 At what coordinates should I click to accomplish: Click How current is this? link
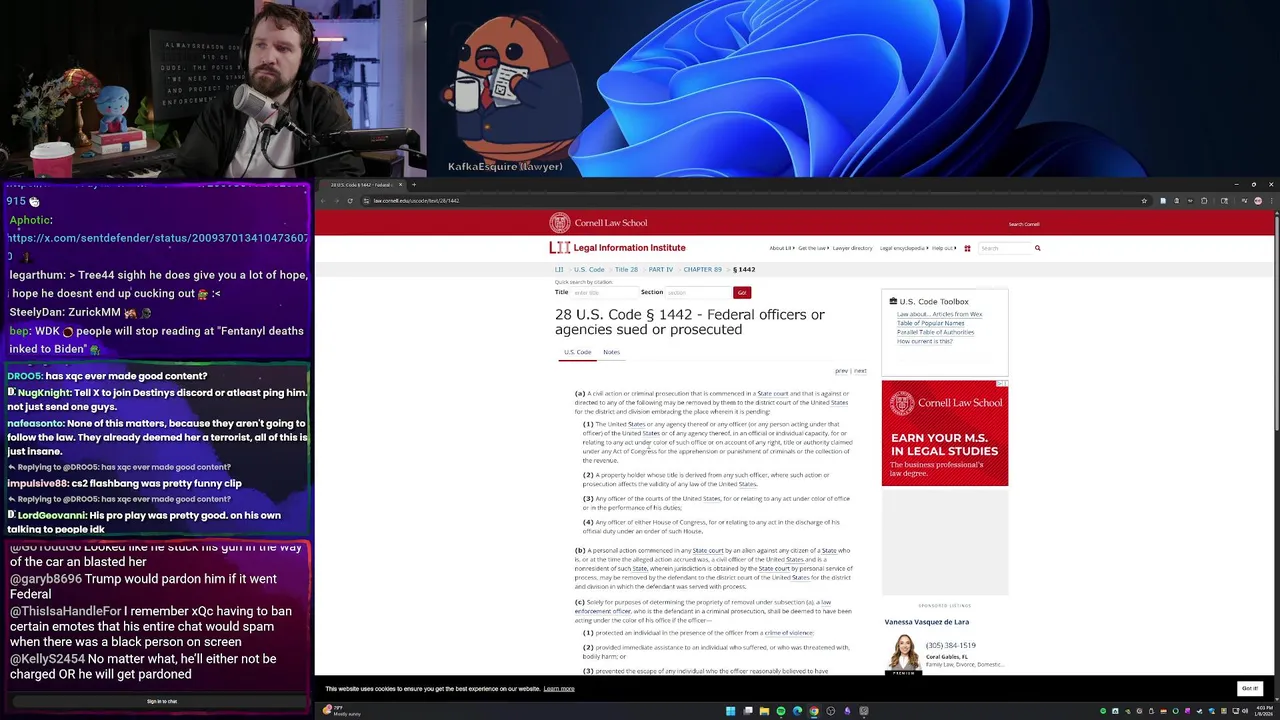coord(925,341)
